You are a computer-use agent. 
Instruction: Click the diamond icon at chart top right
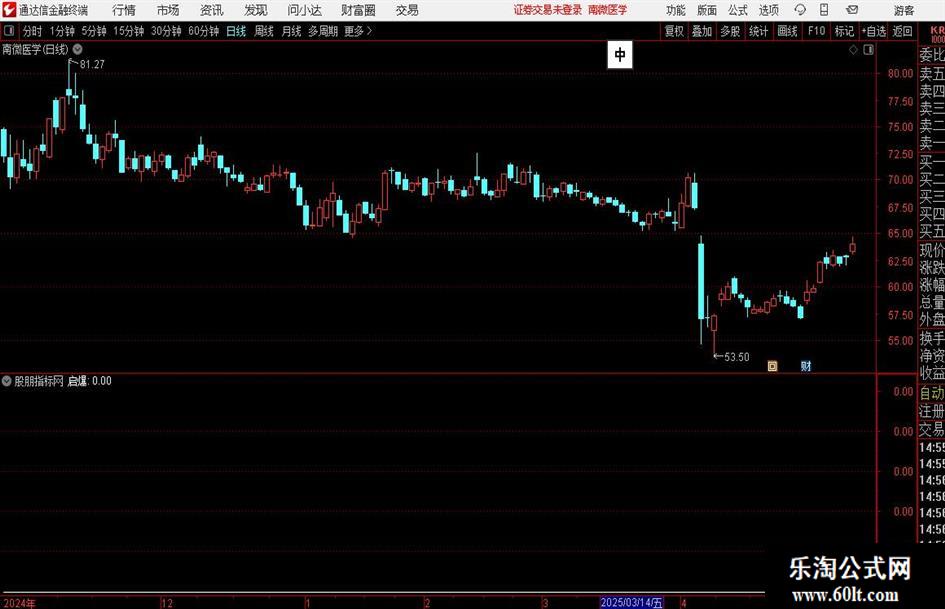point(853,50)
